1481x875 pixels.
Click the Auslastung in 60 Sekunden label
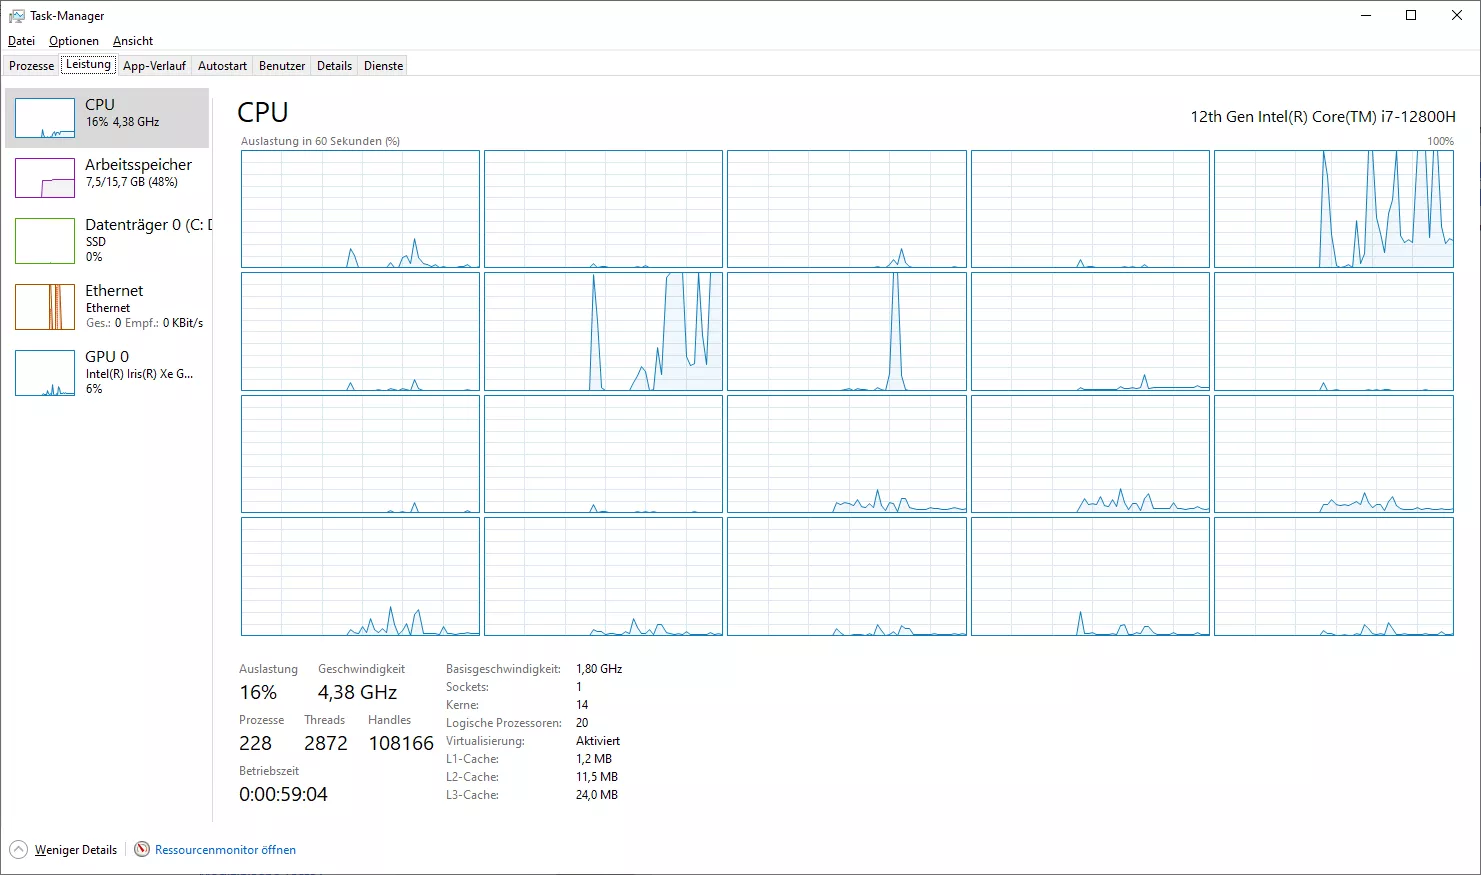320,141
